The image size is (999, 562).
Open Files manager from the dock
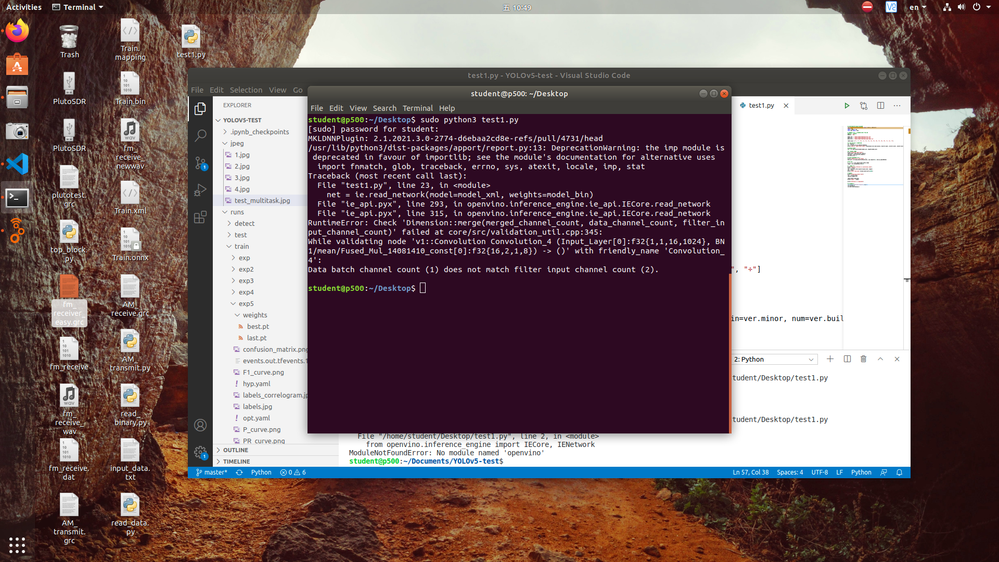pos(17,97)
